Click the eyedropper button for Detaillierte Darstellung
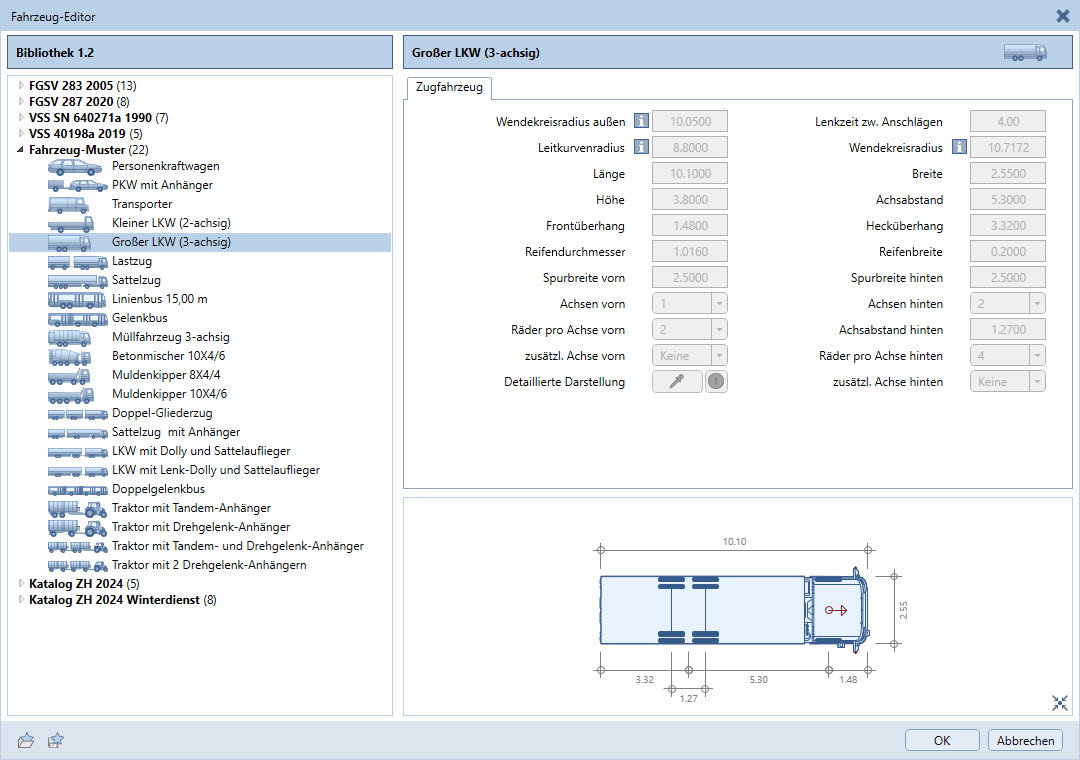The image size is (1080, 760). [677, 382]
